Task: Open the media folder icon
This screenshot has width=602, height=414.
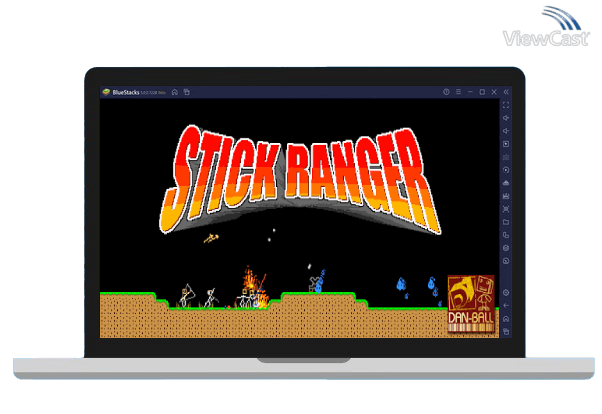Action: click(506, 222)
